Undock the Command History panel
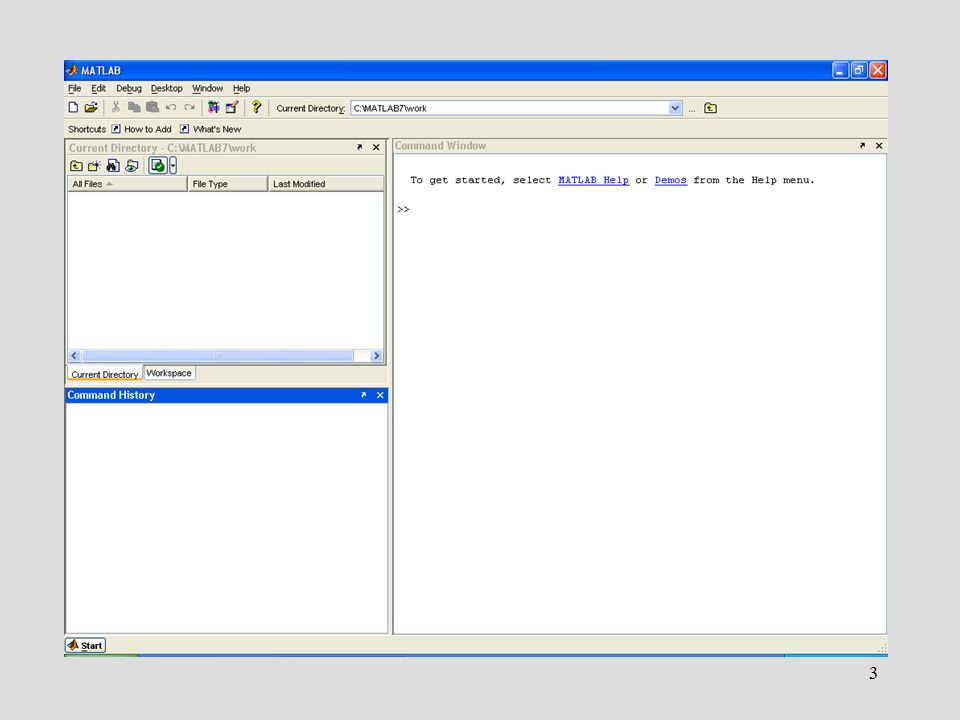960x720 pixels. pyautogui.click(x=364, y=395)
